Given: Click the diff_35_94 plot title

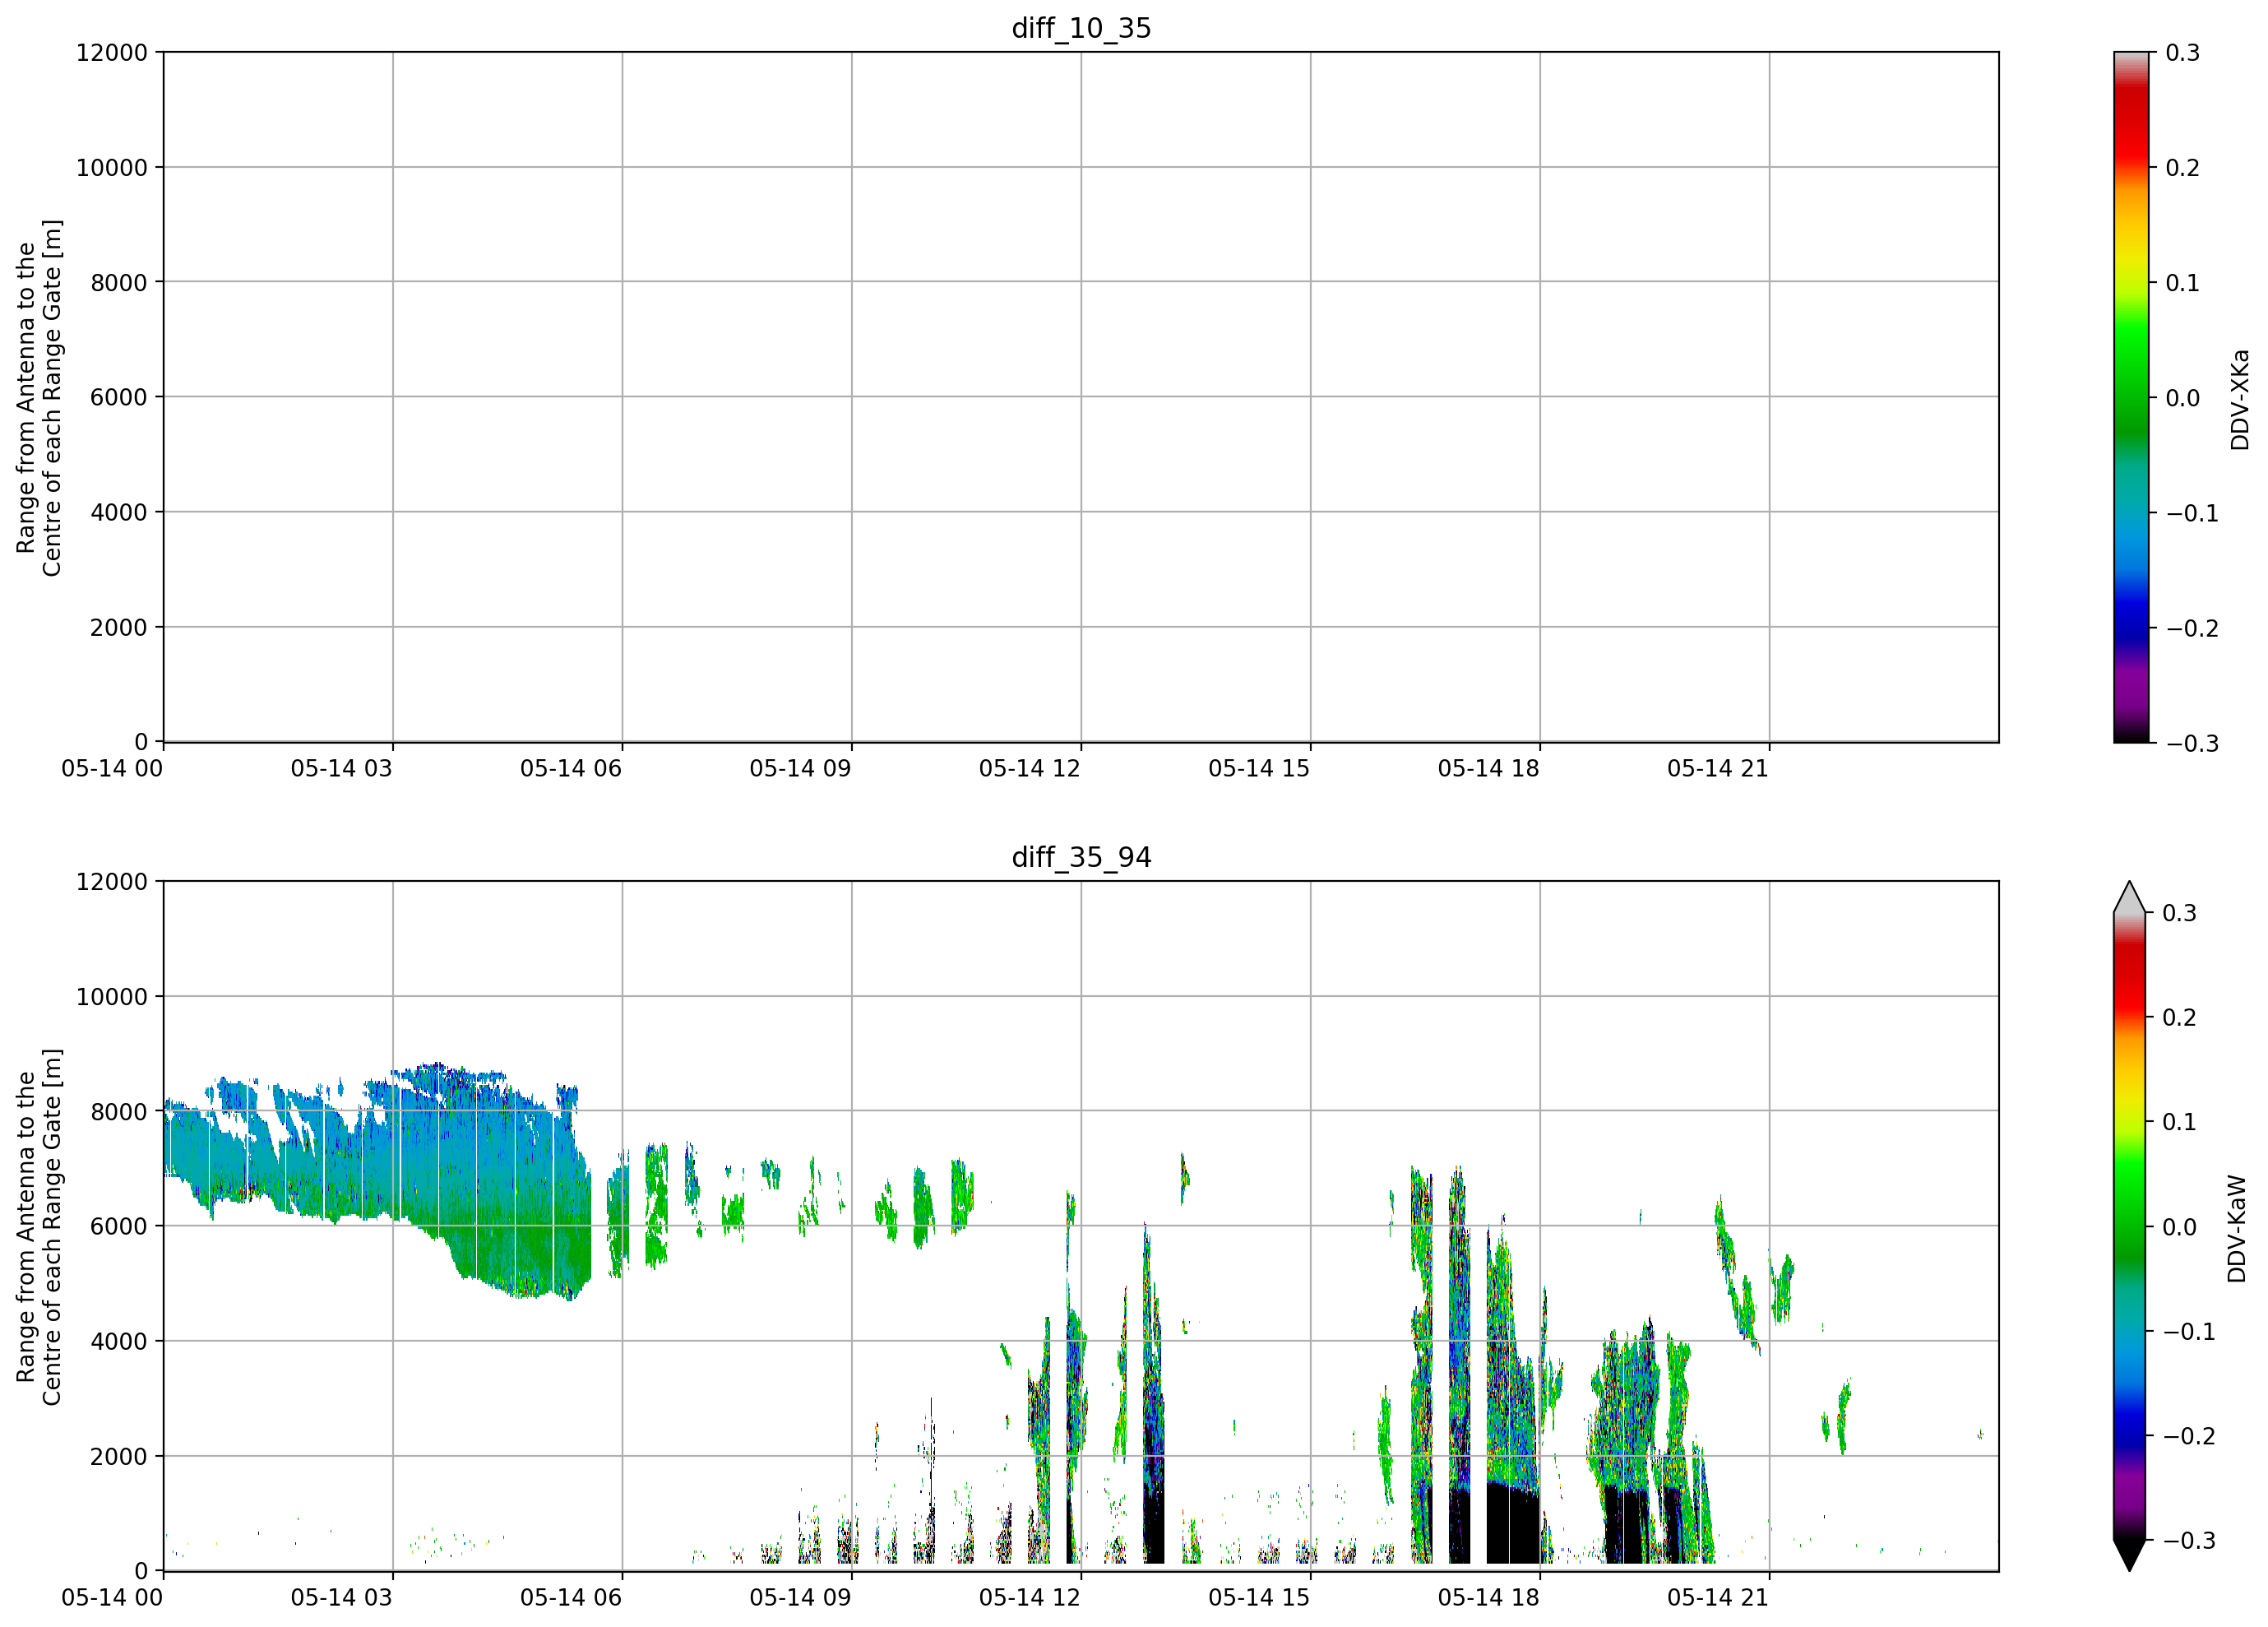Looking at the screenshot, I should pos(1081,857).
